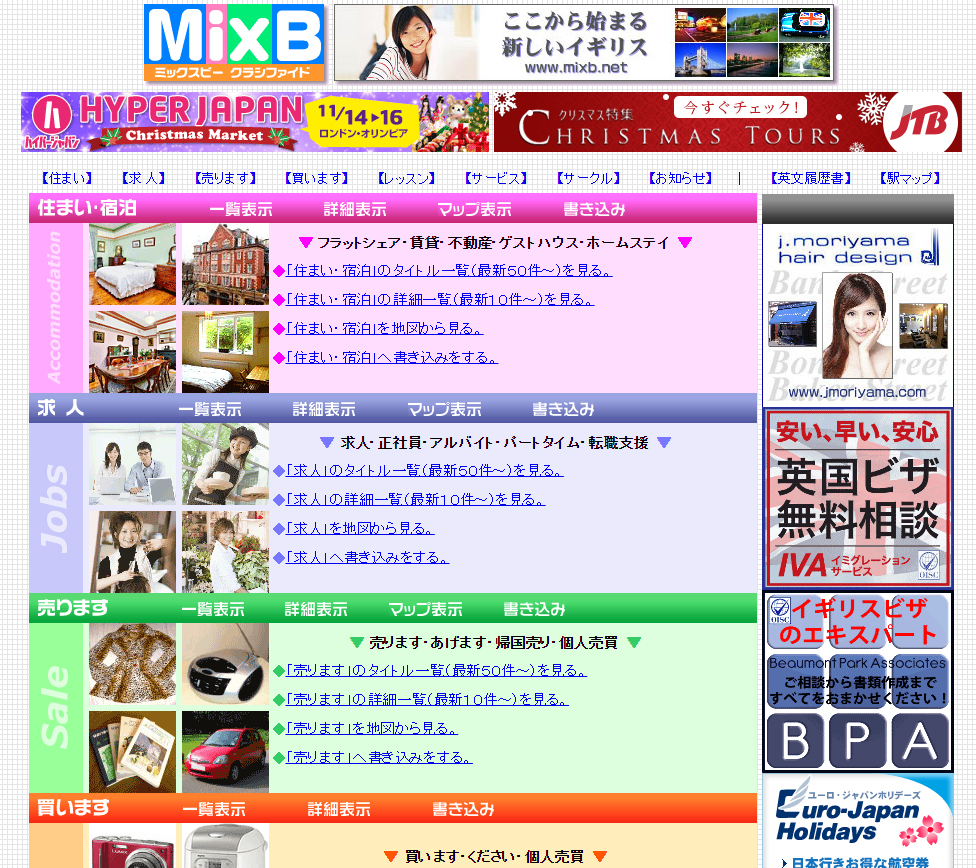Viewport: 976px width, 868px height.
Task: Open the florist photo in Jobs section
Action: pyautogui.click(x=225, y=552)
